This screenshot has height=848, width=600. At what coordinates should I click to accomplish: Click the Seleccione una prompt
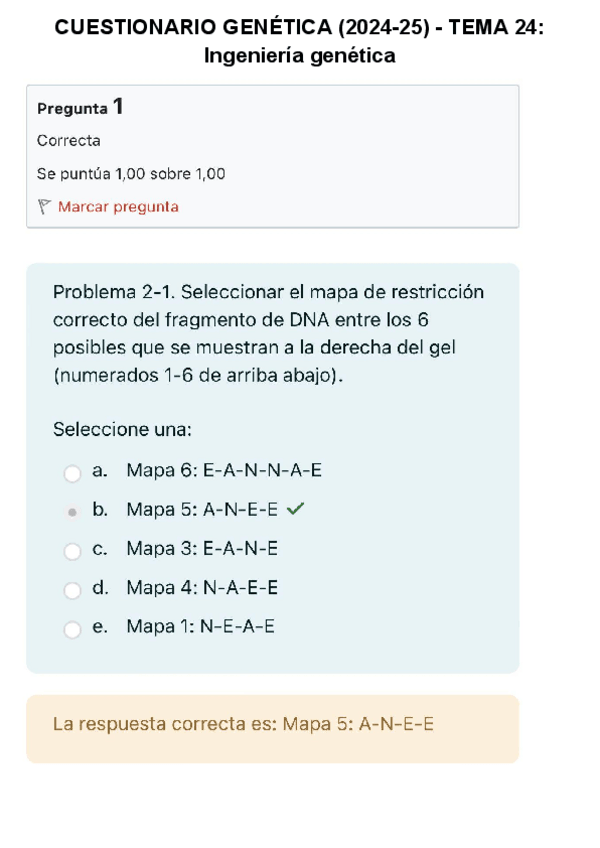(122, 429)
